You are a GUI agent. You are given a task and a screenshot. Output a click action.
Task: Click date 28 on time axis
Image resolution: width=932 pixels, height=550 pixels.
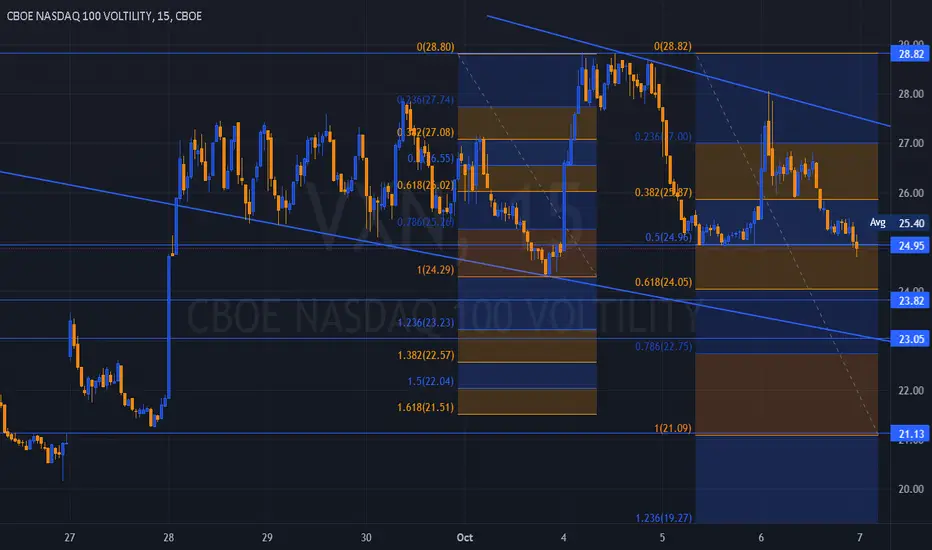pyautogui.click(x=169, y=538)
